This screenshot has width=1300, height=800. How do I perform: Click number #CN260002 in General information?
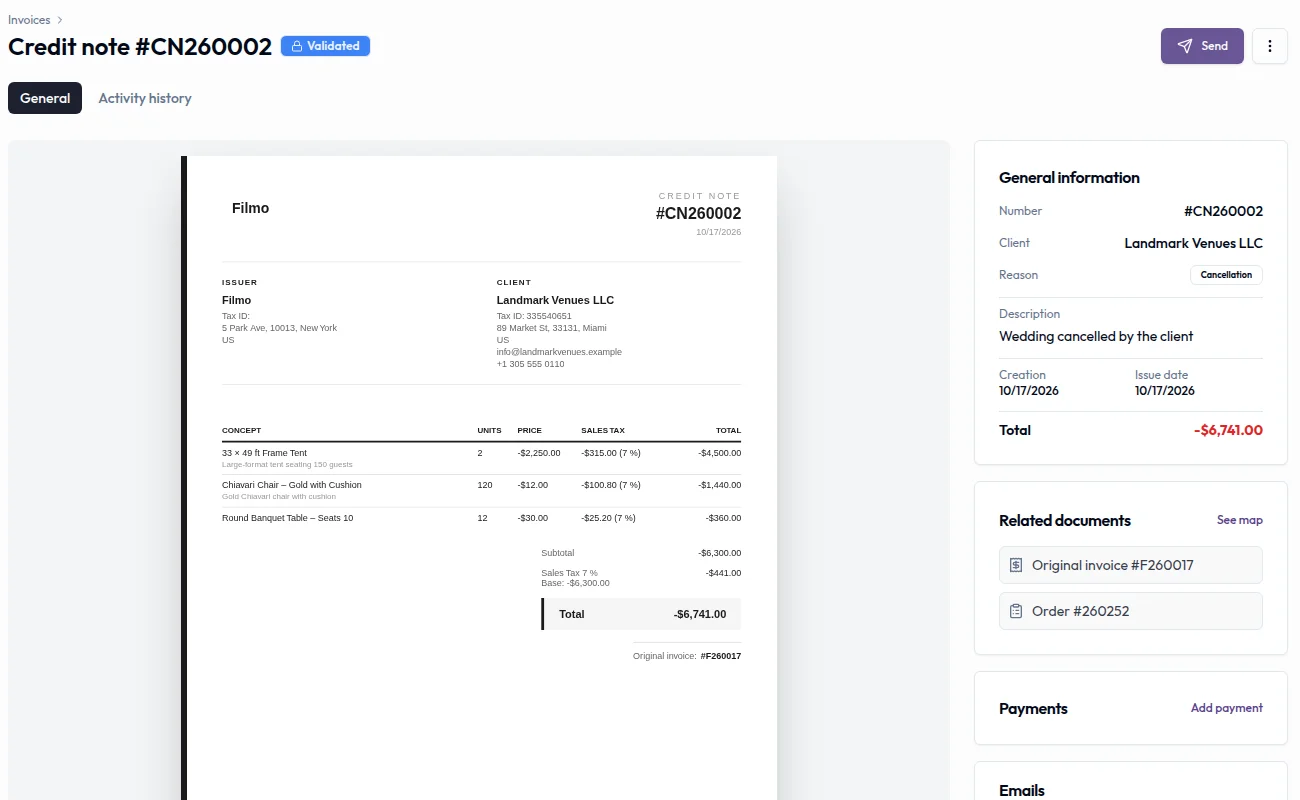(1223, 211)
